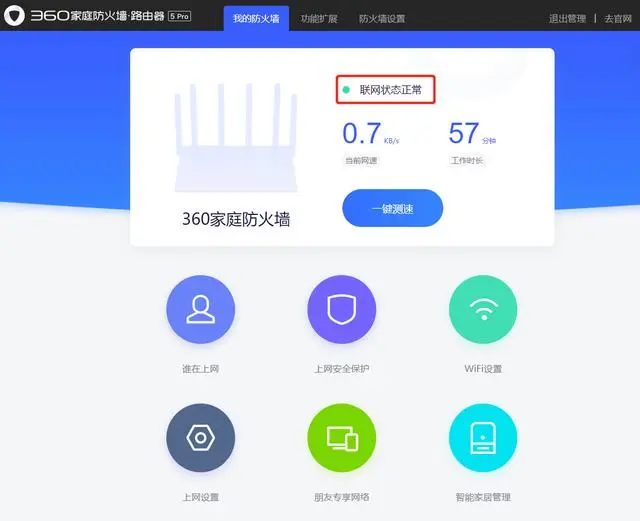640x521 pixels.
Task: Switch to the 我的防火墙 tab
Action: click(256, 18)
